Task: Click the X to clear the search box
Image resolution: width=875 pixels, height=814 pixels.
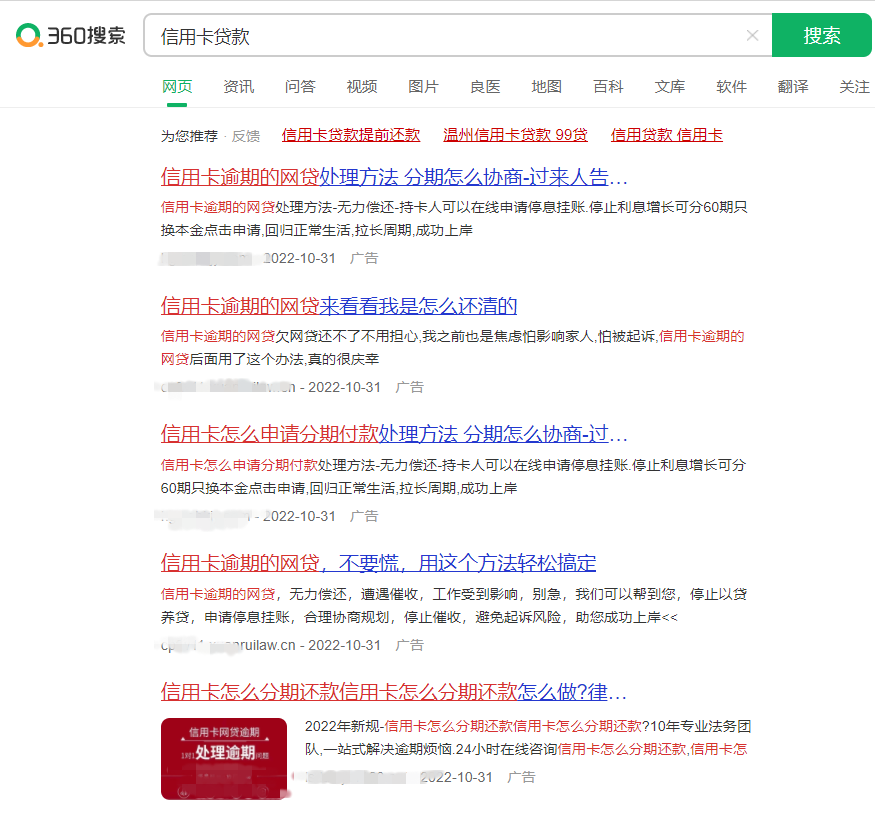Action: coord(752,35)
